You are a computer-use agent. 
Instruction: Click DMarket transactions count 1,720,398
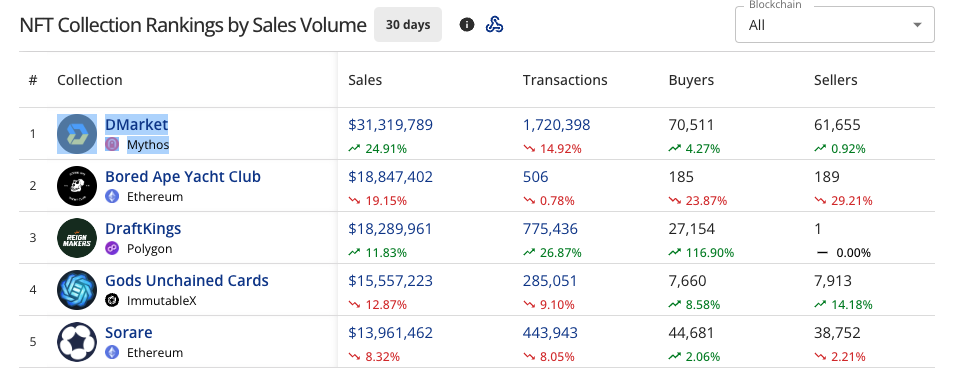556,125
